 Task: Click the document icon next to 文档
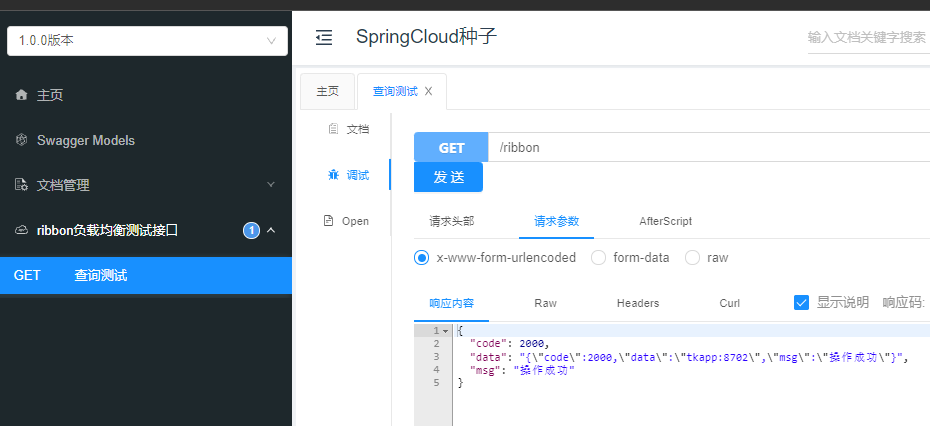333,129
